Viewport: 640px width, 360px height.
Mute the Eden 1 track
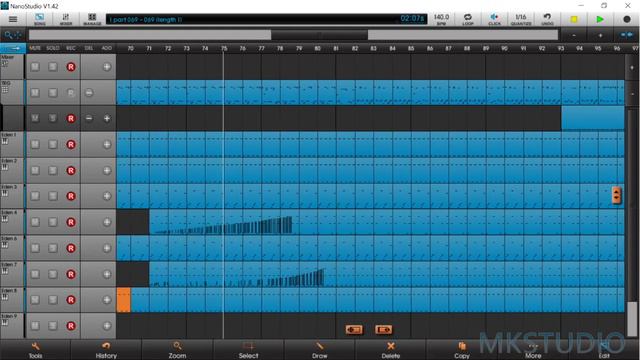[35, 144]
